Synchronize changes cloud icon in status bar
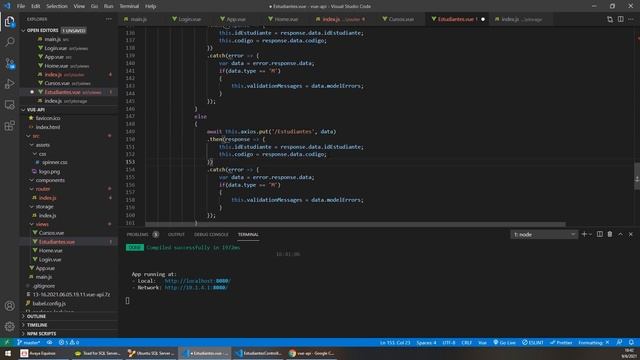This screenshot has width=640, height=360. coord(49,342)
